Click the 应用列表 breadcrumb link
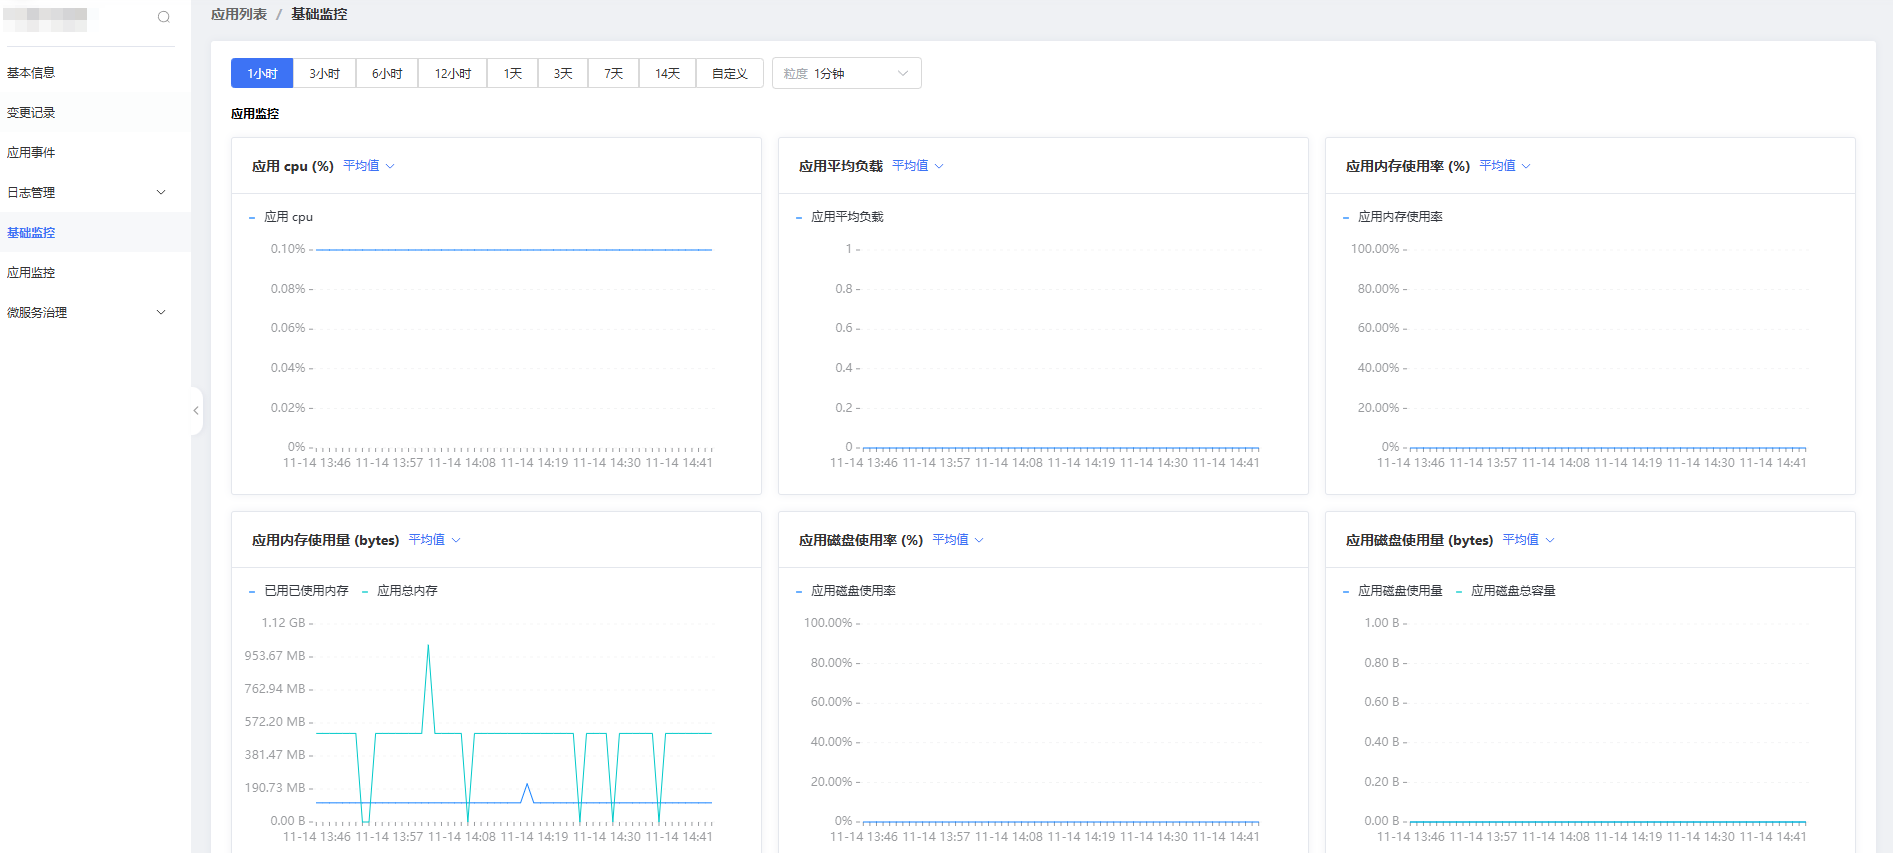Viewport: 1893px width, 853px height. click(239, 15)
